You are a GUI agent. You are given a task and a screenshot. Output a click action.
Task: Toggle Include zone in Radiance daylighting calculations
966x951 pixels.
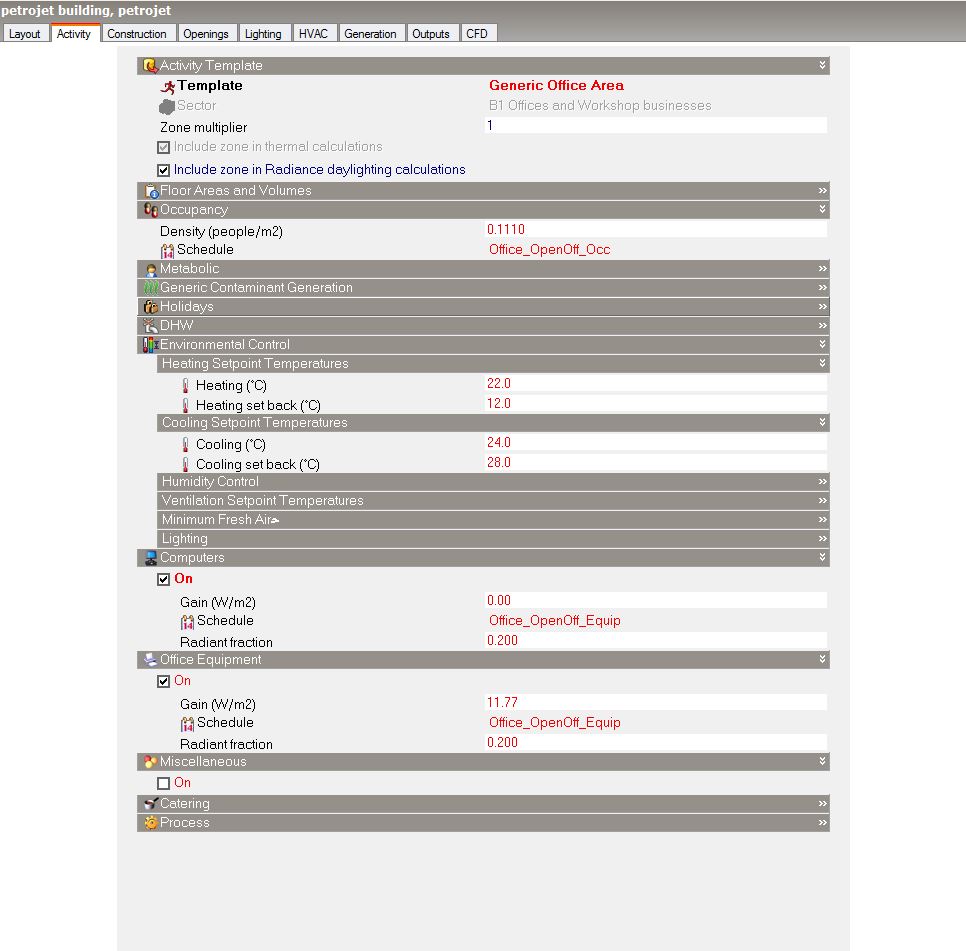pos(164,170)
